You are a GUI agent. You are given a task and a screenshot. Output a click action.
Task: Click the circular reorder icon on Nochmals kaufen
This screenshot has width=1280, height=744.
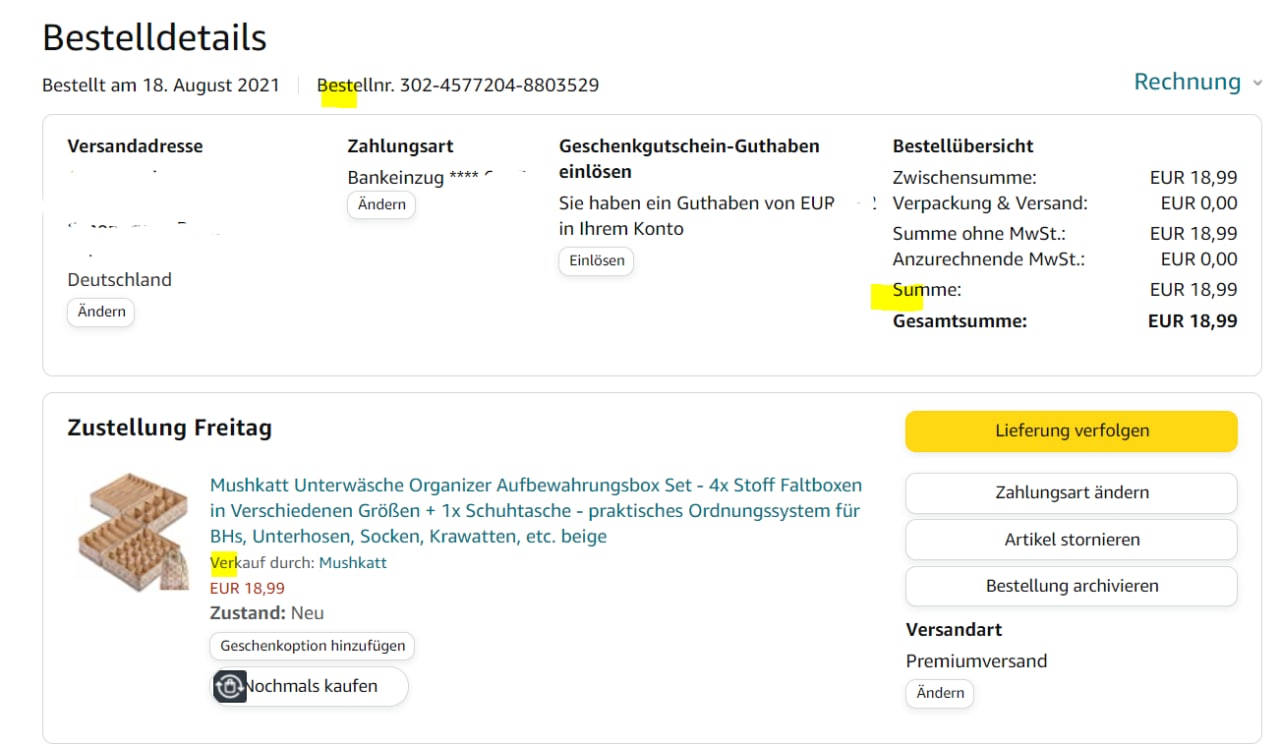click(x=230, y=687)
